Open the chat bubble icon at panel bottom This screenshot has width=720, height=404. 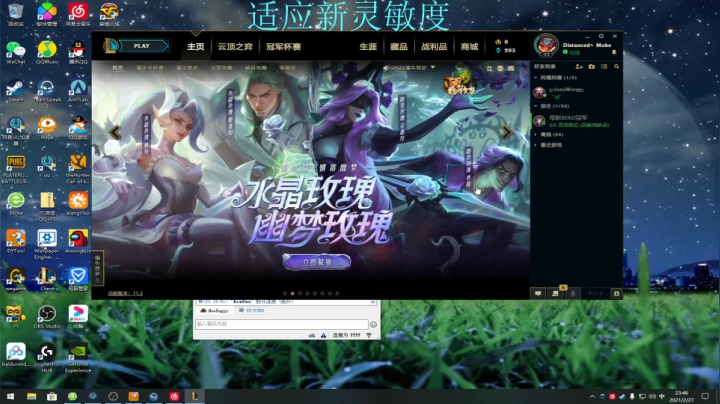[x=538, y=293]
